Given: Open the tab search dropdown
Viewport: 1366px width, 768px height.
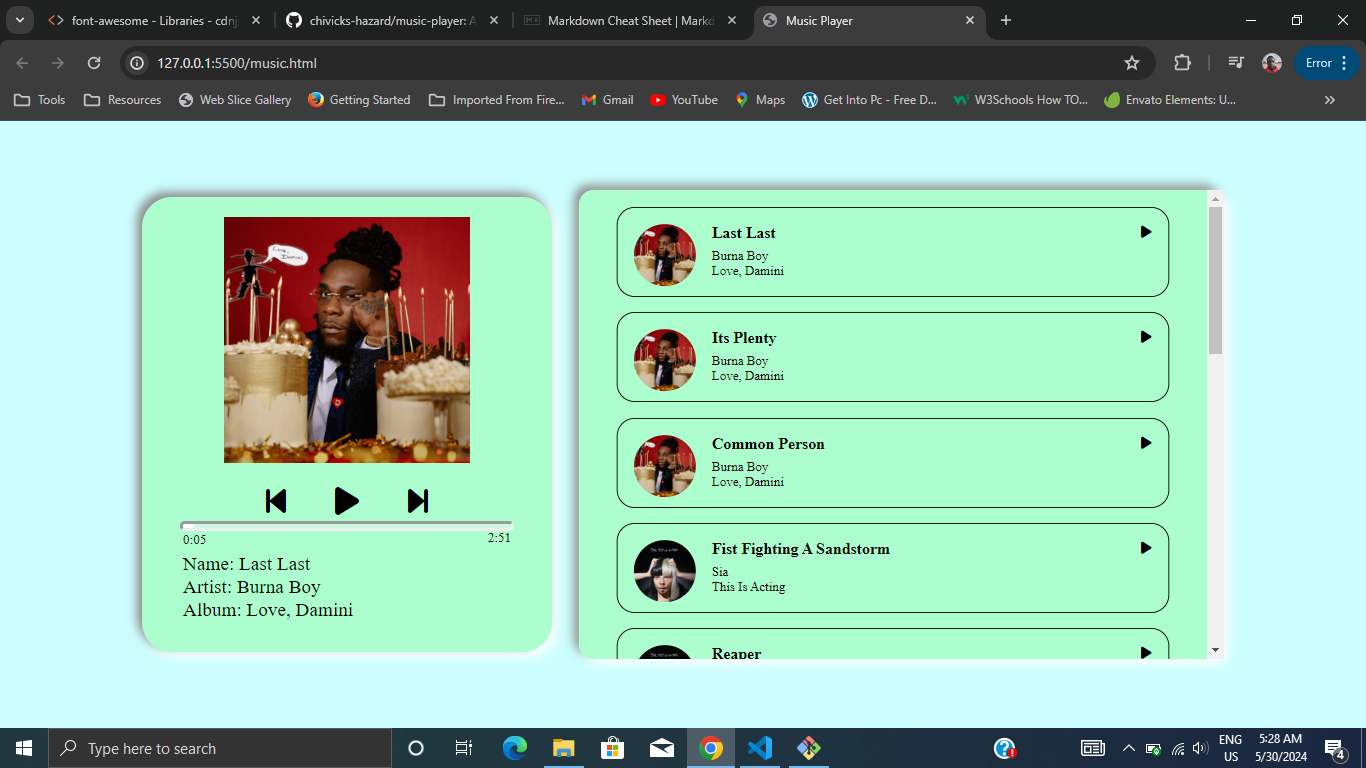Looking at the screenshot, I should tap(19, 20).
